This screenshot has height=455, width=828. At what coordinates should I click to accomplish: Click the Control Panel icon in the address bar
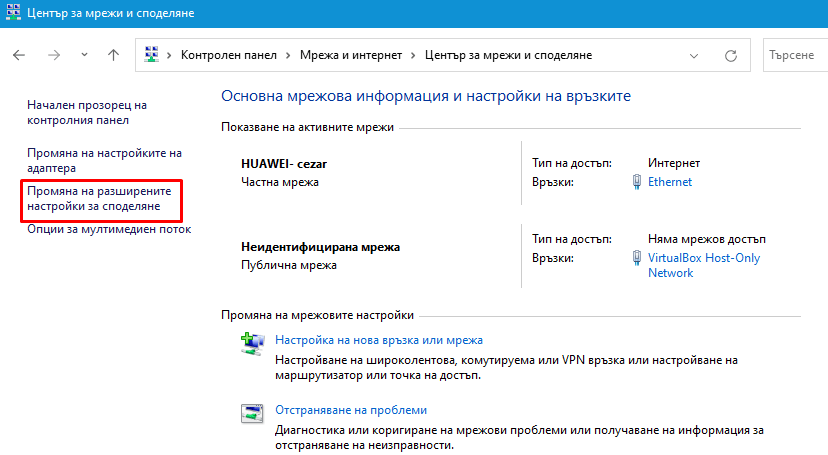click(152, 54)
